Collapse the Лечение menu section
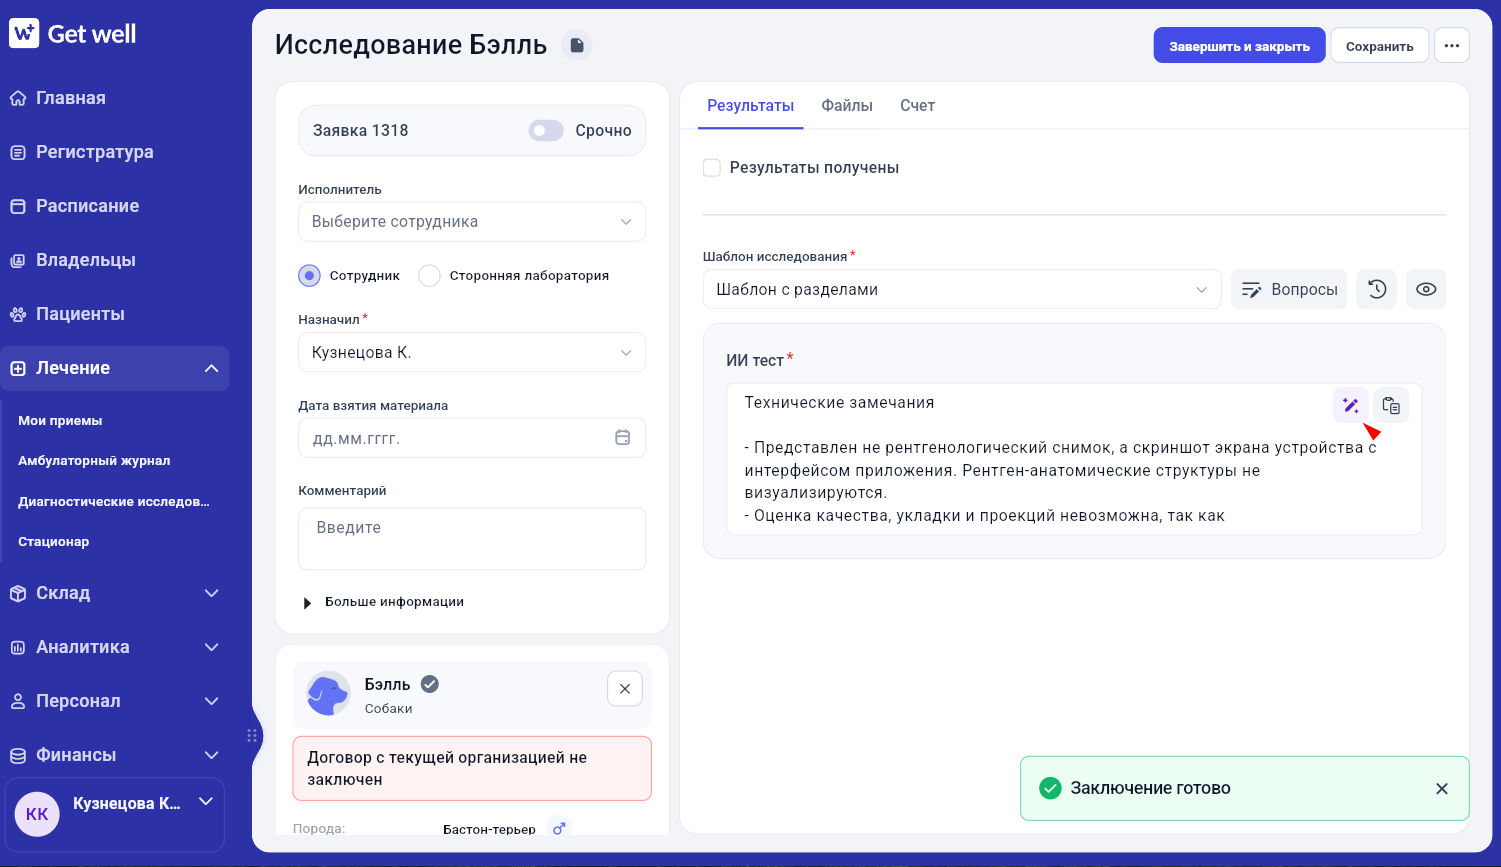 [115, 368]
